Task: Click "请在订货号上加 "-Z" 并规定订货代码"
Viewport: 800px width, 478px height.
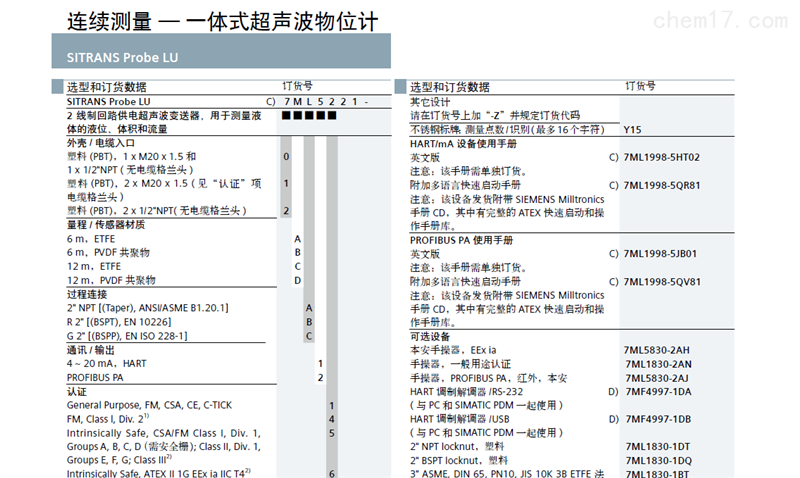Action: pyautogui.click(x=495, y=115)
